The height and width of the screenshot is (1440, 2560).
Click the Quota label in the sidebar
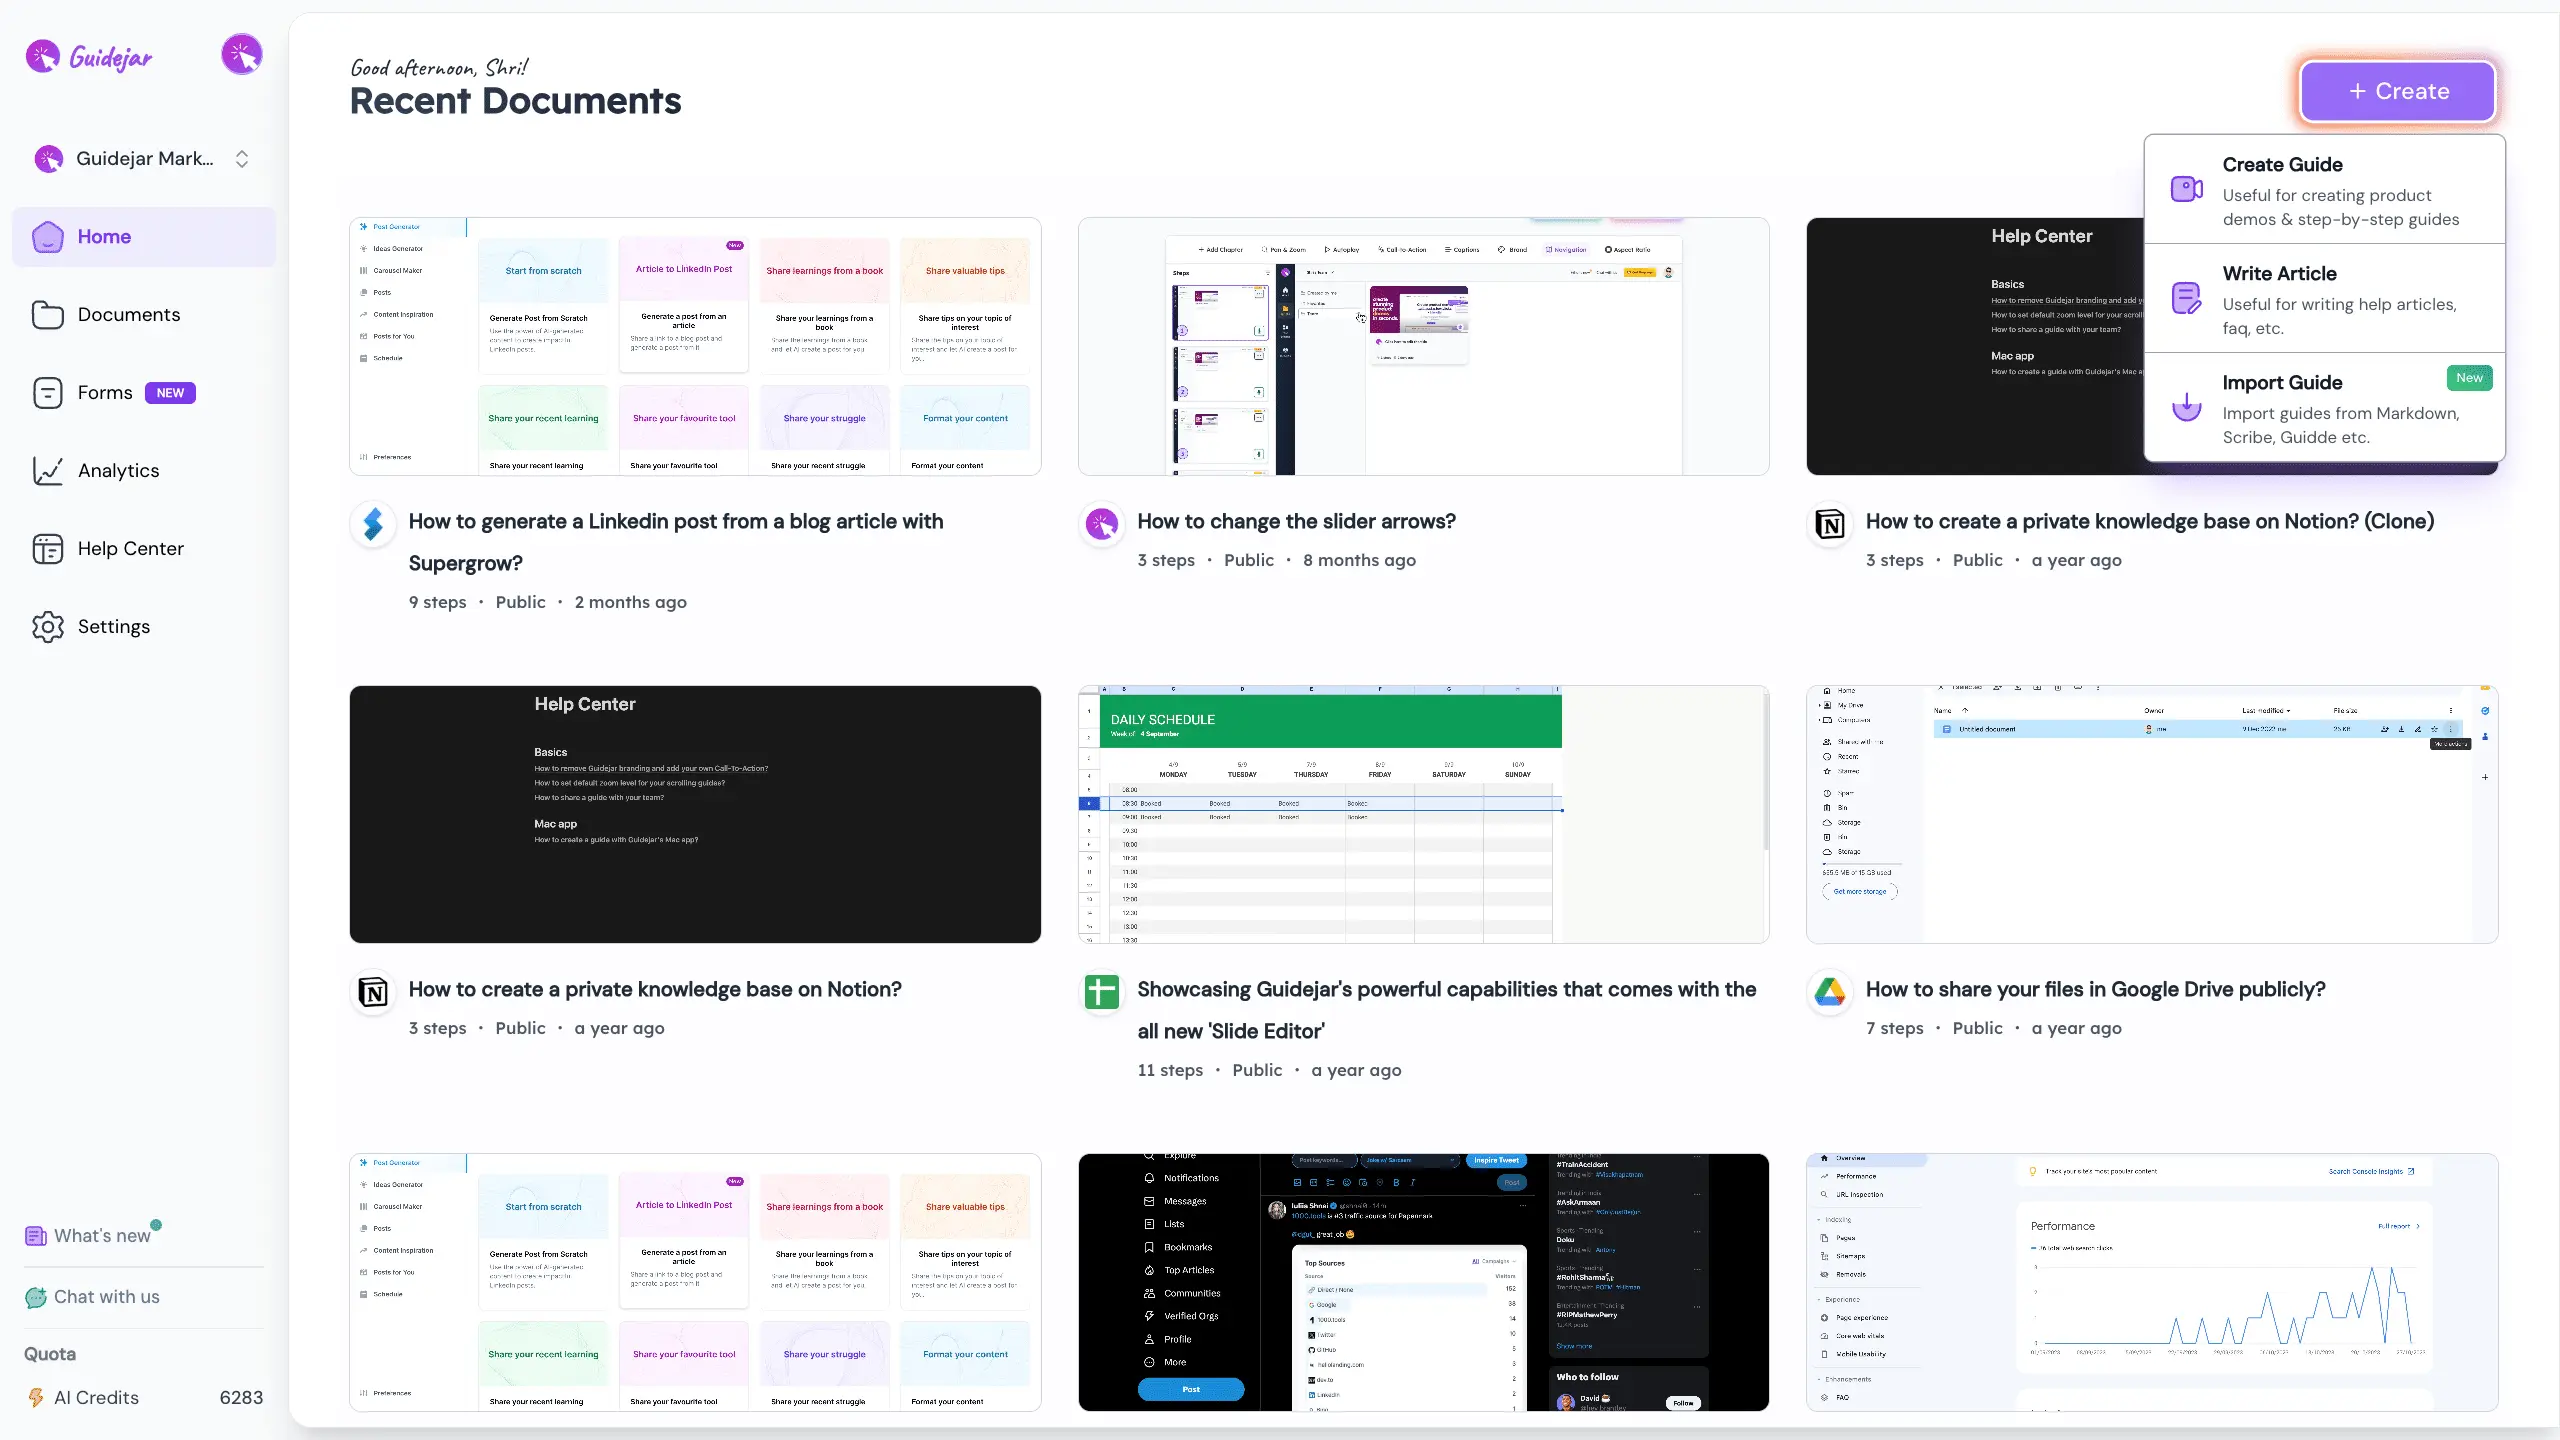click(50, 1354)
